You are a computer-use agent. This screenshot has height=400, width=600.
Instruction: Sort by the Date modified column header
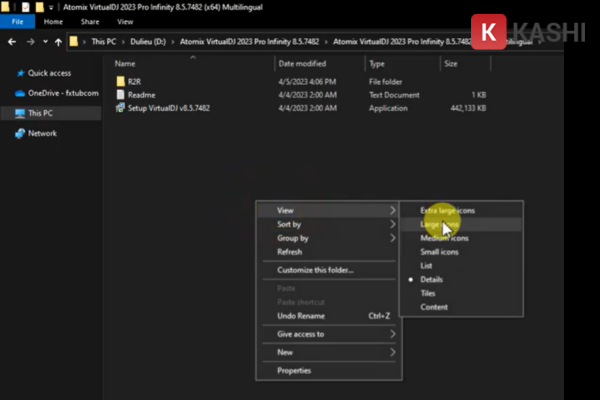point(302,63)
